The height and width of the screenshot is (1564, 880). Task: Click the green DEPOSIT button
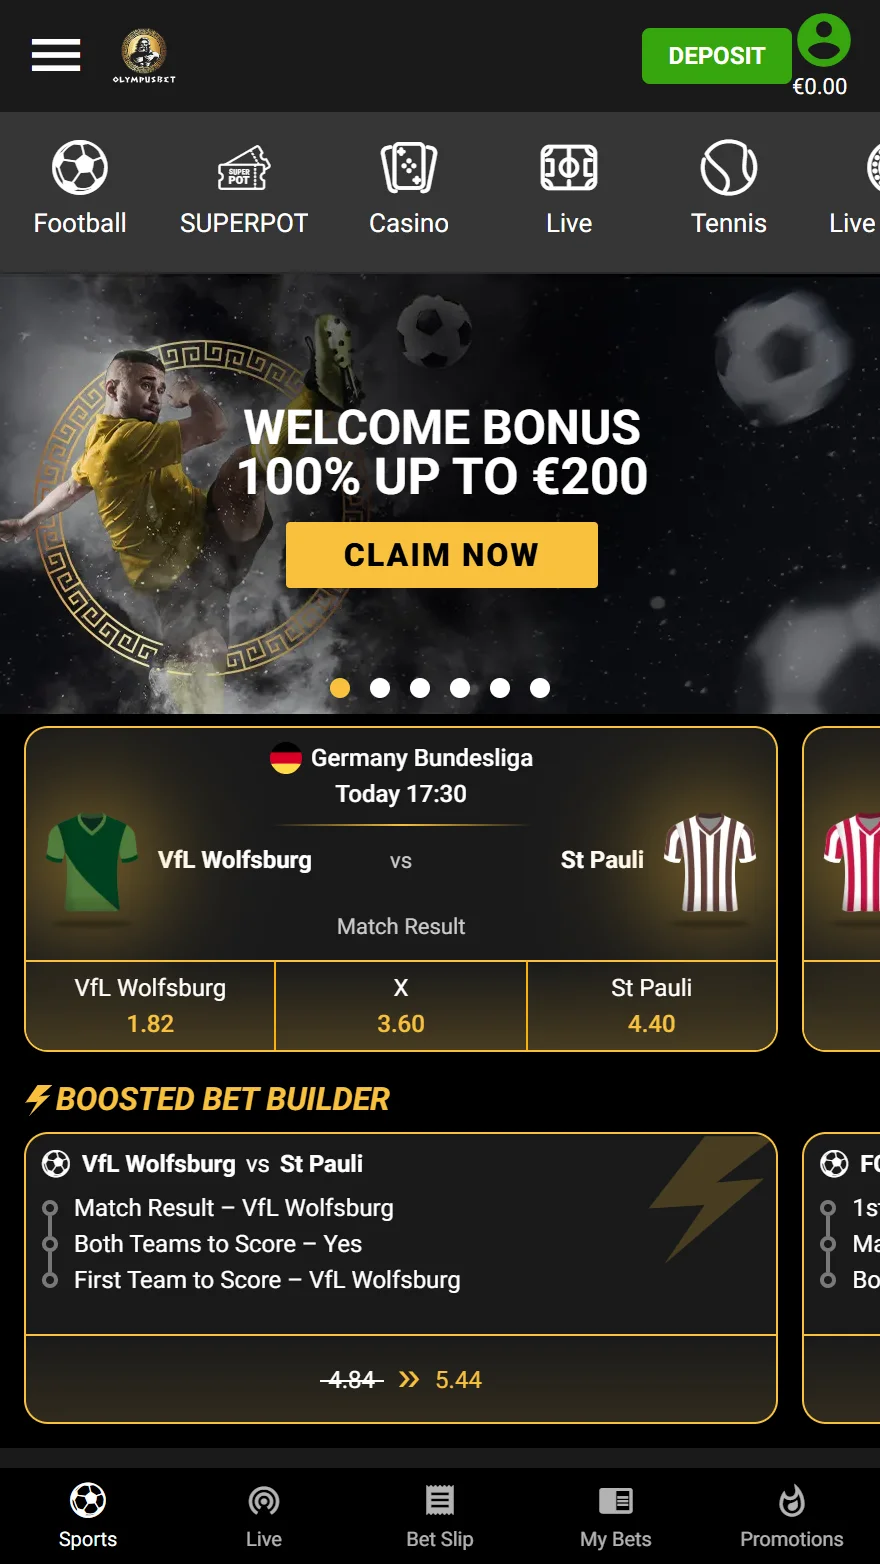point(717,56)
